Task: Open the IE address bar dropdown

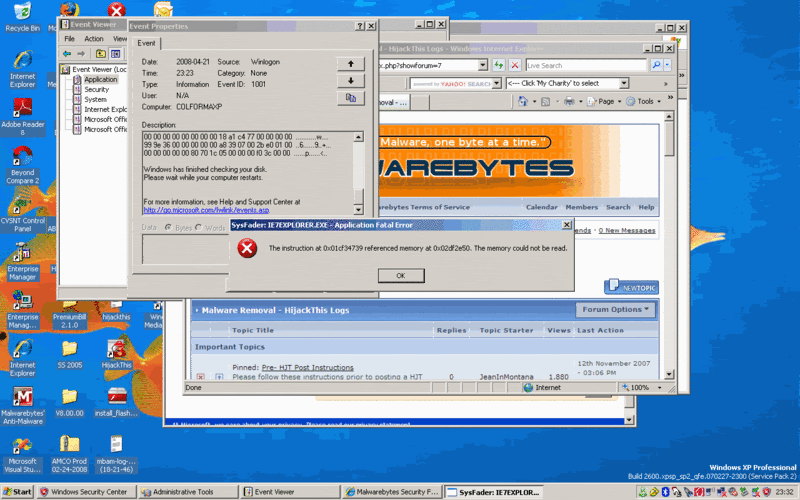Action: (483, 65)
